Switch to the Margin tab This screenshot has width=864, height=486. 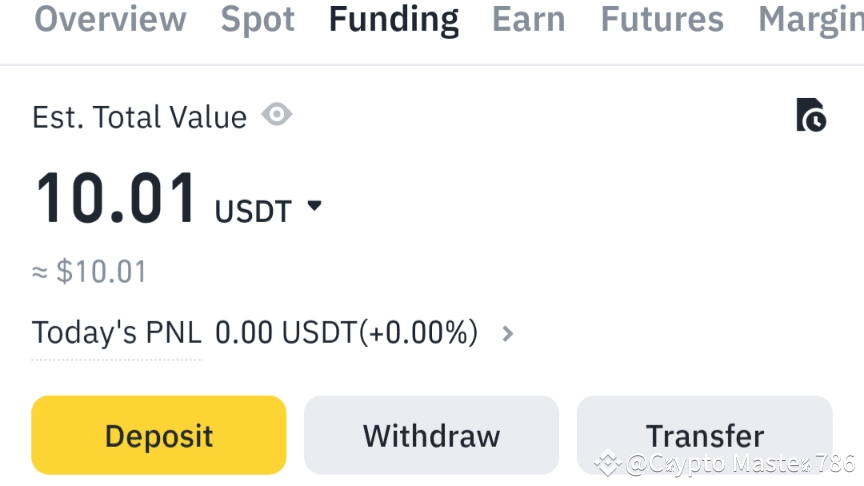(810, 20)
